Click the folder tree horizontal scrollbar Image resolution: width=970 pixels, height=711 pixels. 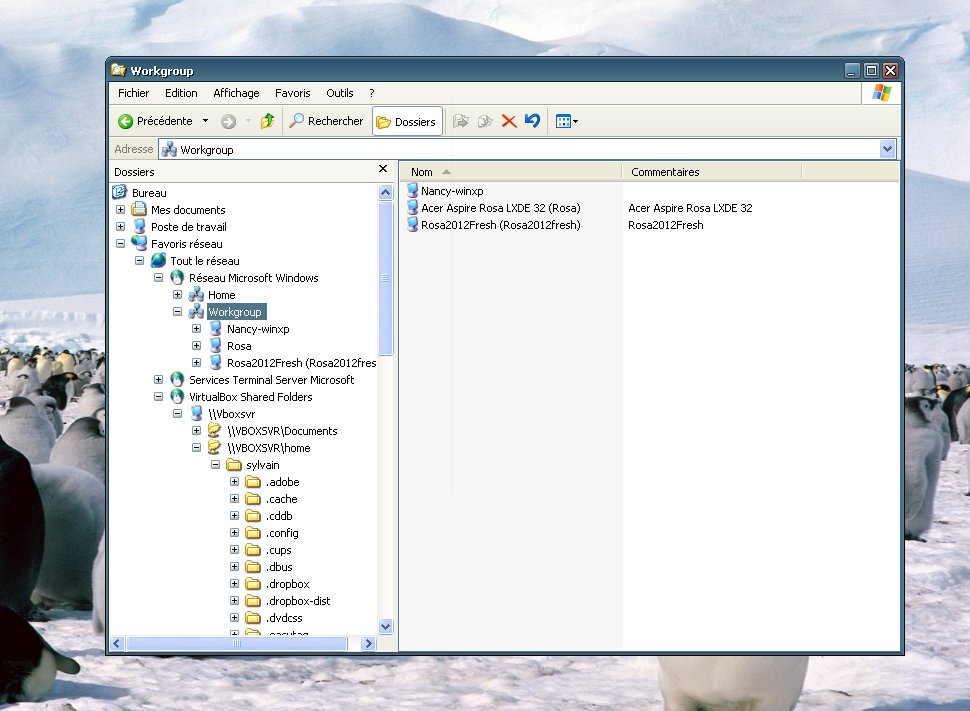237,644
